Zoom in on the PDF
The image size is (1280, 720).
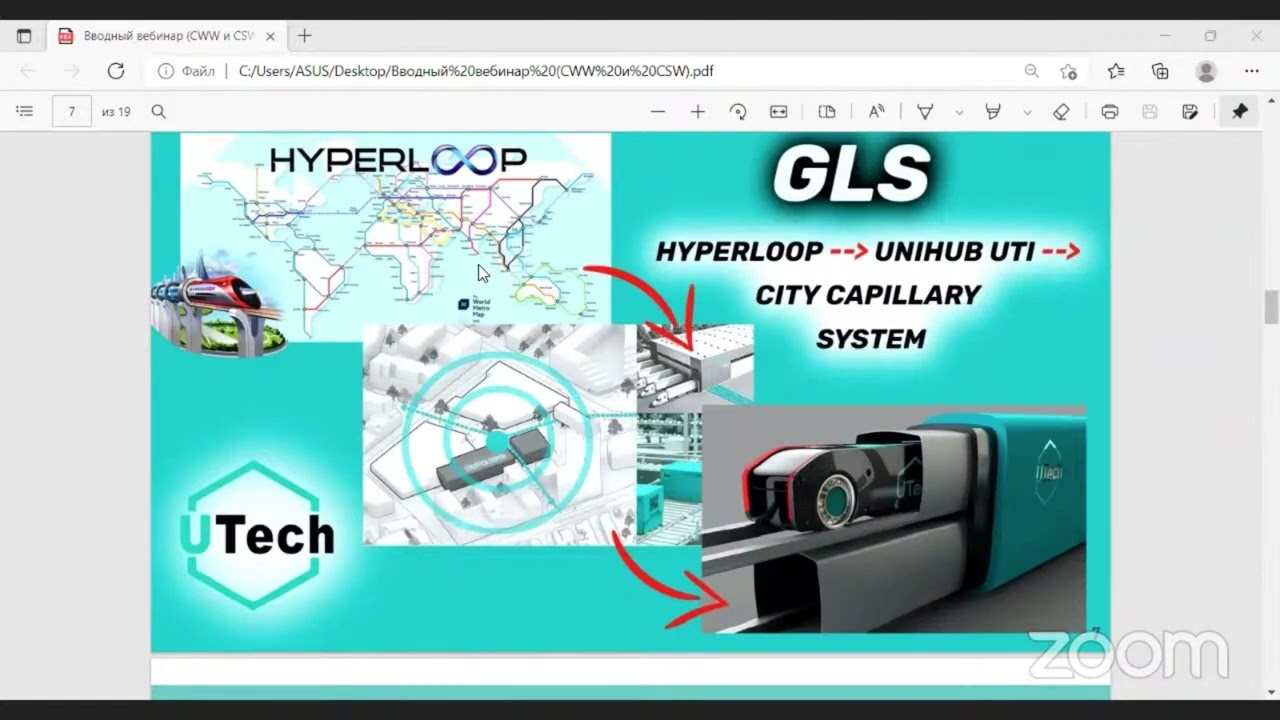(x=698, y=112)
